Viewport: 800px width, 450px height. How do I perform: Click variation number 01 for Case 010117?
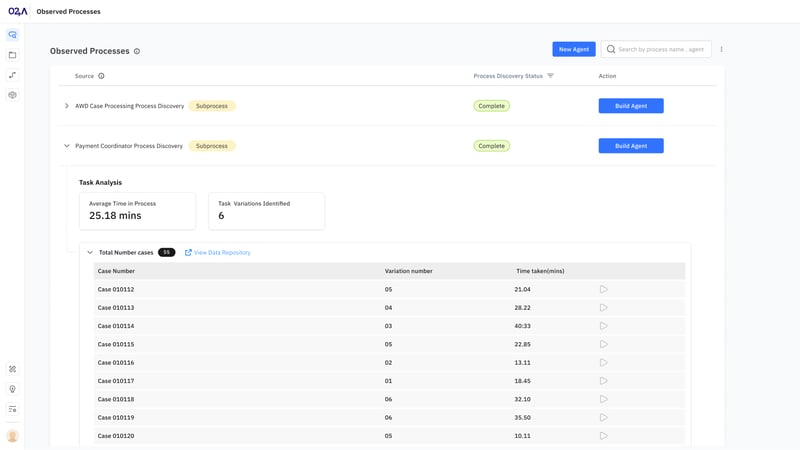(x=388, y=381)
